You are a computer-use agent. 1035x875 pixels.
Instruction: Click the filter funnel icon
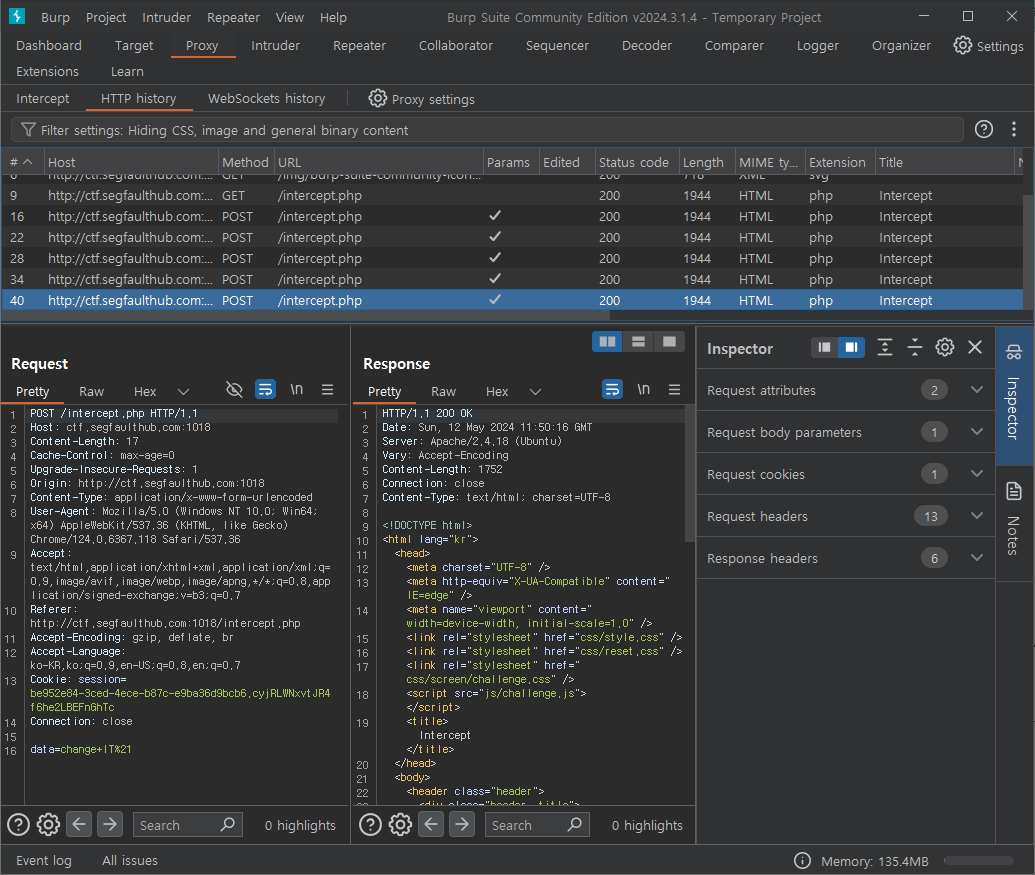(28, 130)
